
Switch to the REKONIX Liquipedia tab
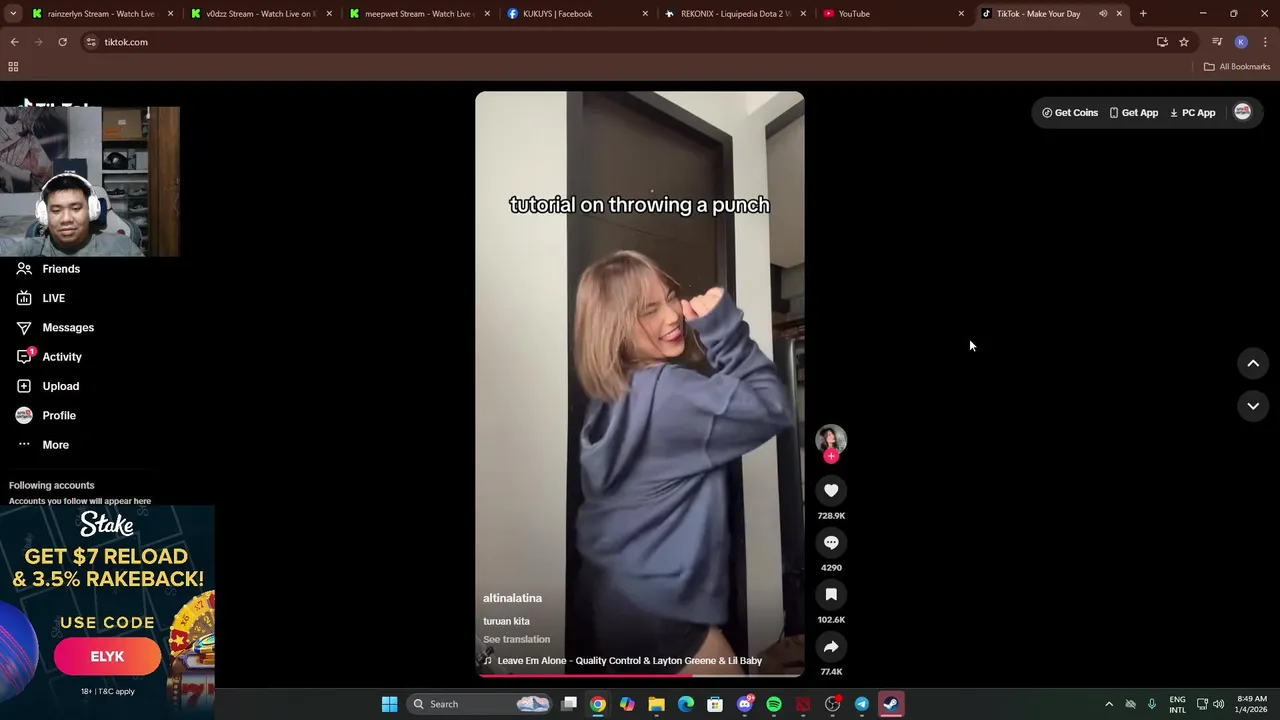point(733,14)
